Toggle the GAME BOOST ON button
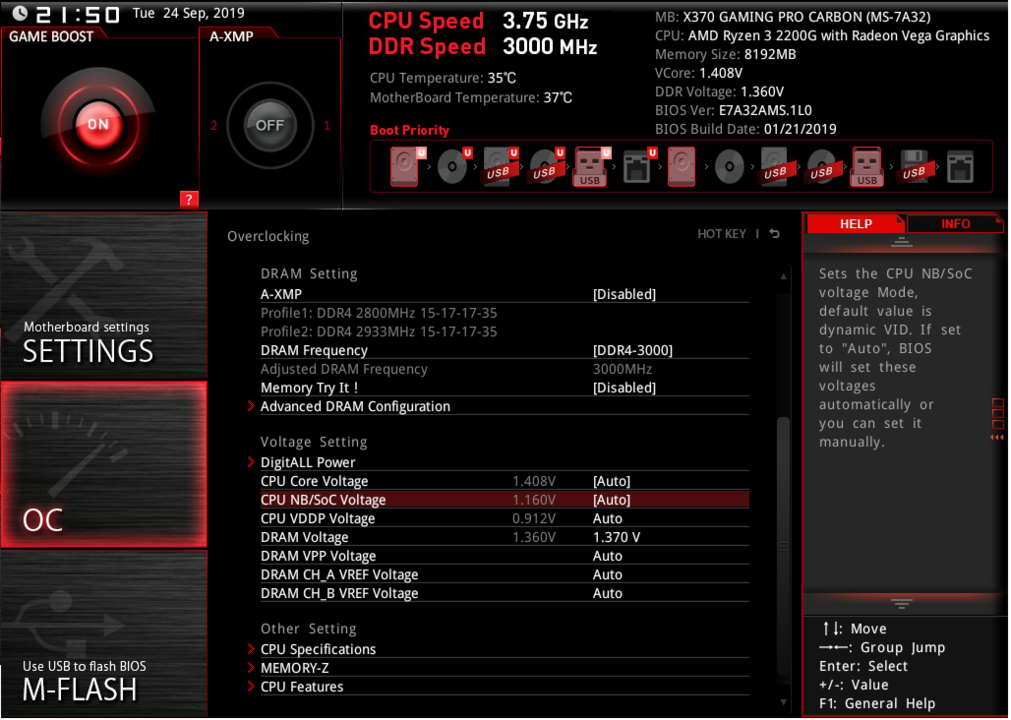The image size is (1011, 720). coord(98,124)
